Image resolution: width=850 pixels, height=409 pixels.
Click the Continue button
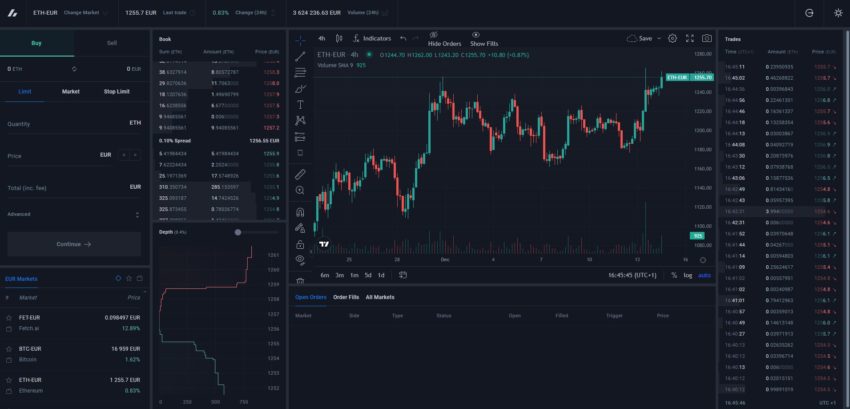[x=74, y=244]
